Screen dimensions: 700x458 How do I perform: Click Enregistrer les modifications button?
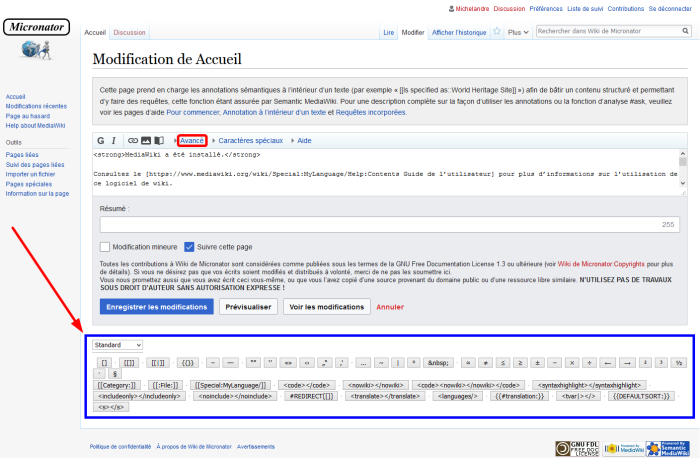157,307
